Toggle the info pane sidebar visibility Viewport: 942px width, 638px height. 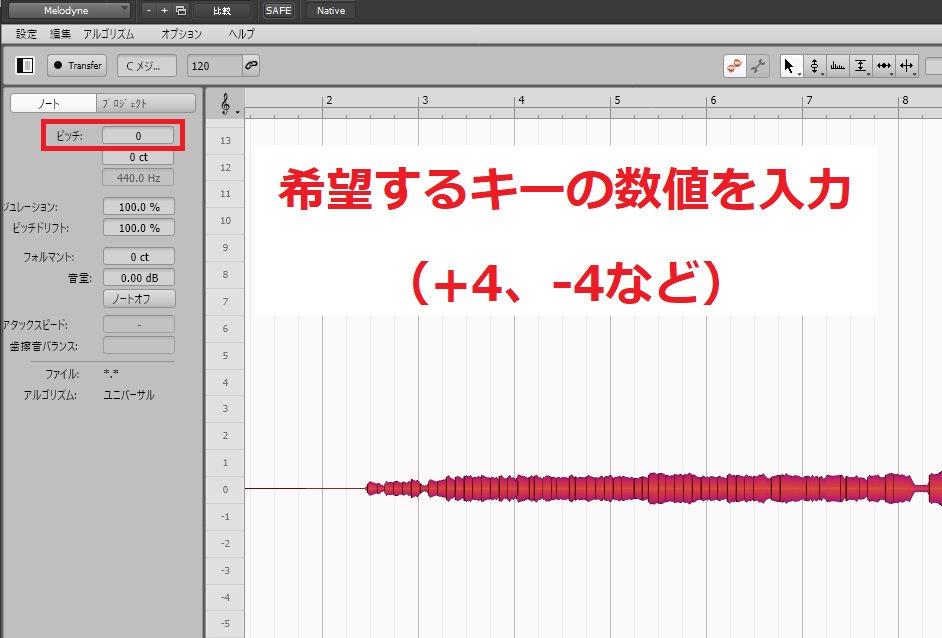(x=26, y=66)
